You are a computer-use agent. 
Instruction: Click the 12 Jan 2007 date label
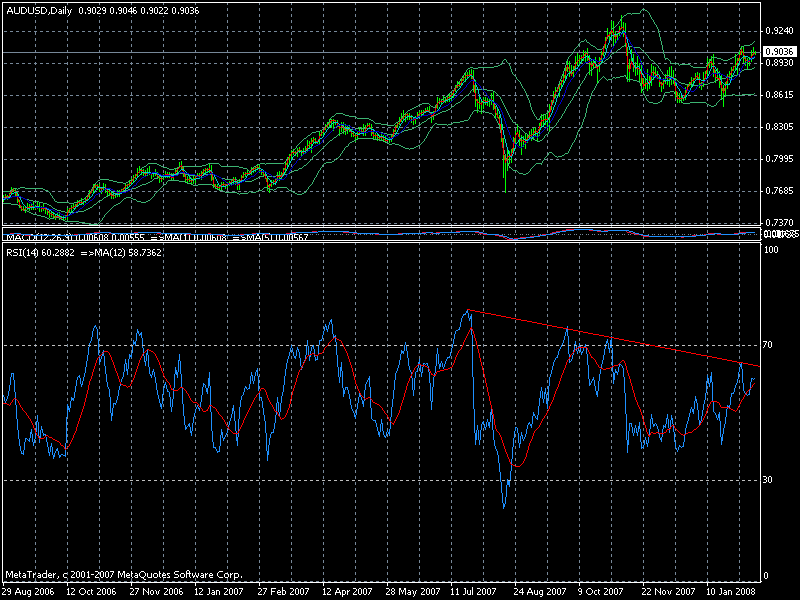click(219, 592)
